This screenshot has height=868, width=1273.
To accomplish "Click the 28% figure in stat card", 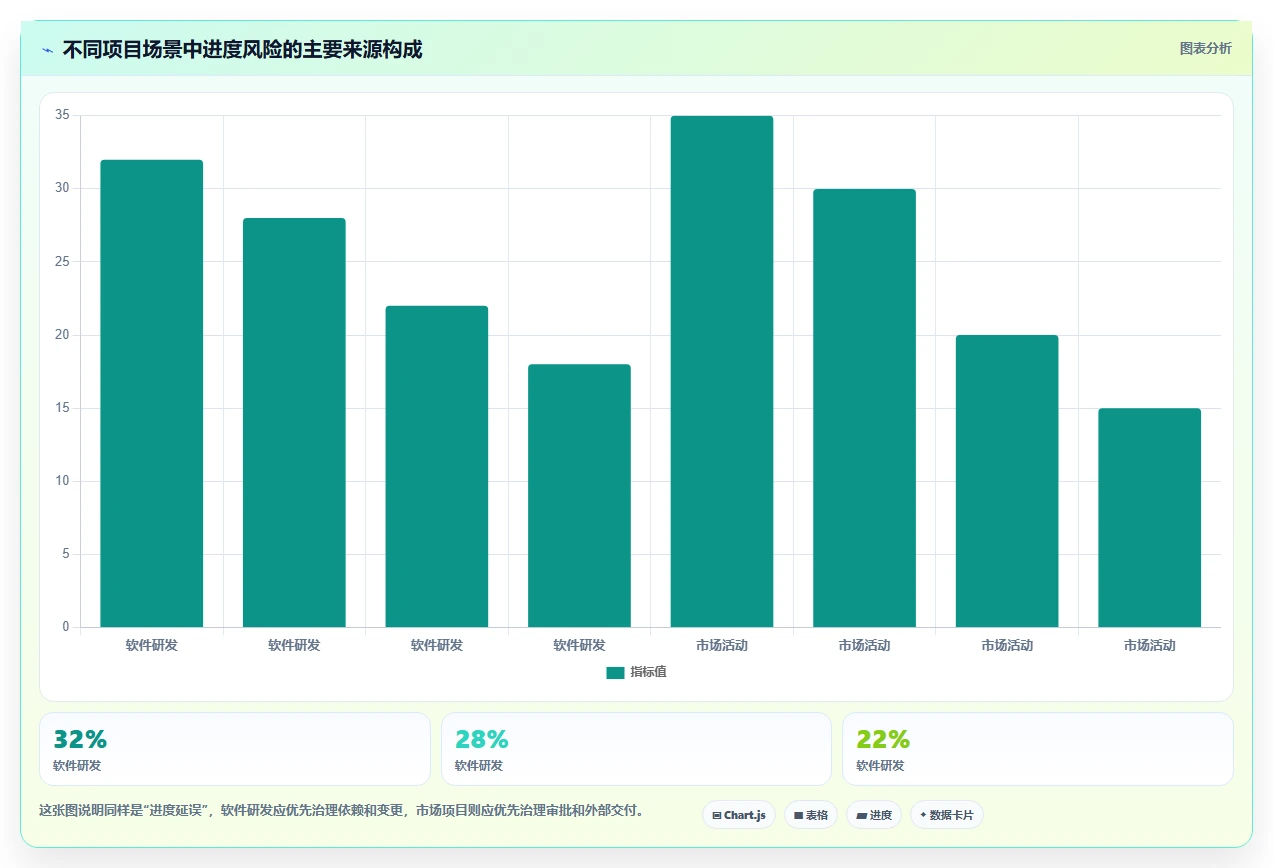I will 482,740.
